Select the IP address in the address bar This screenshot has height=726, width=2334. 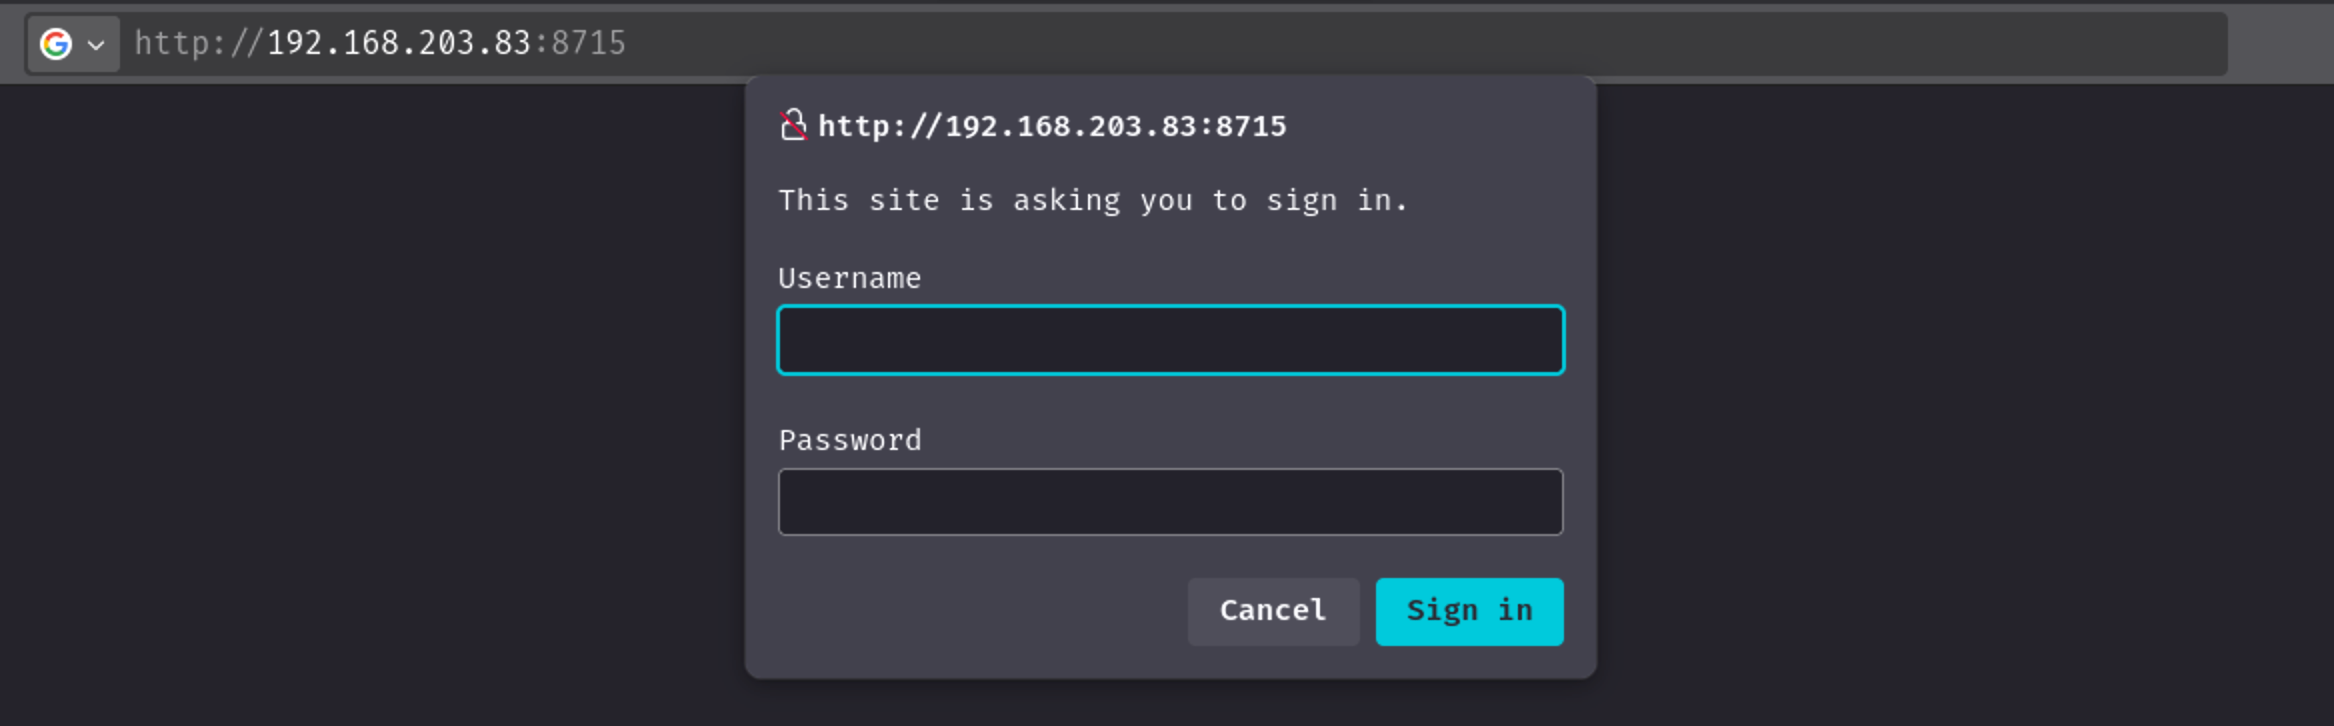pos(398,43)
